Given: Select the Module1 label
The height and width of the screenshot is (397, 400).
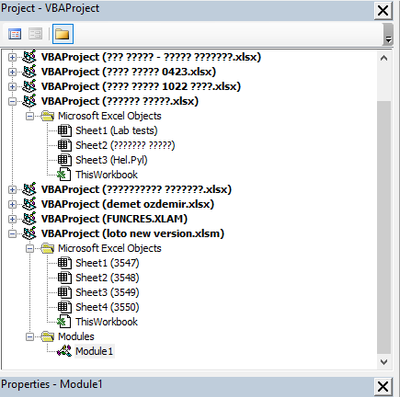Looking at the screenshot, I should pos(94,351).
